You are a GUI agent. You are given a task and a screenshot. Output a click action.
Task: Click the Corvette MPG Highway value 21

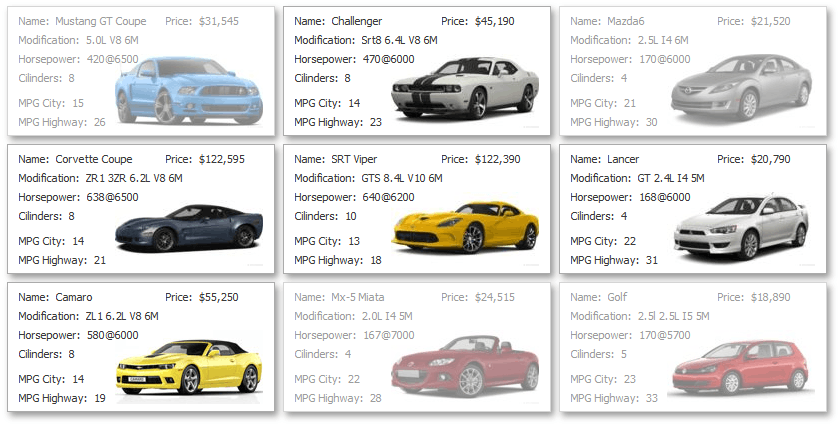point(100,260)
